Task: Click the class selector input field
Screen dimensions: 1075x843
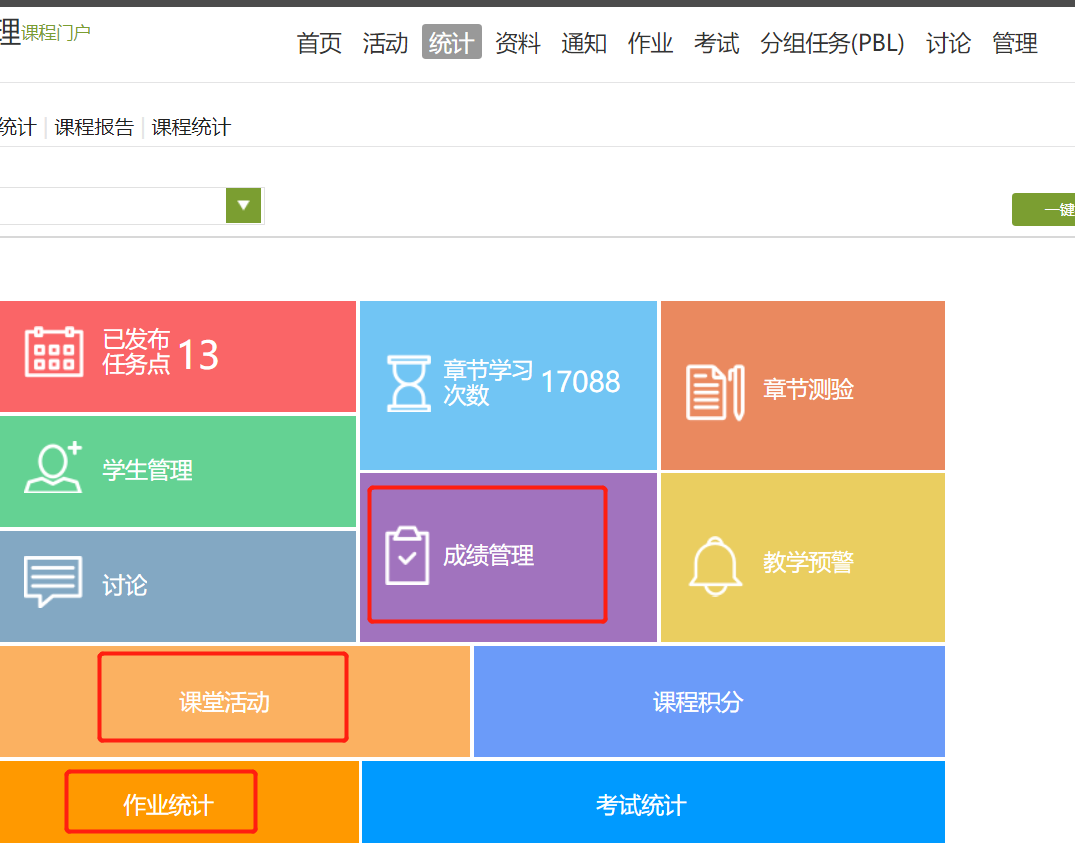Action: 110,205
